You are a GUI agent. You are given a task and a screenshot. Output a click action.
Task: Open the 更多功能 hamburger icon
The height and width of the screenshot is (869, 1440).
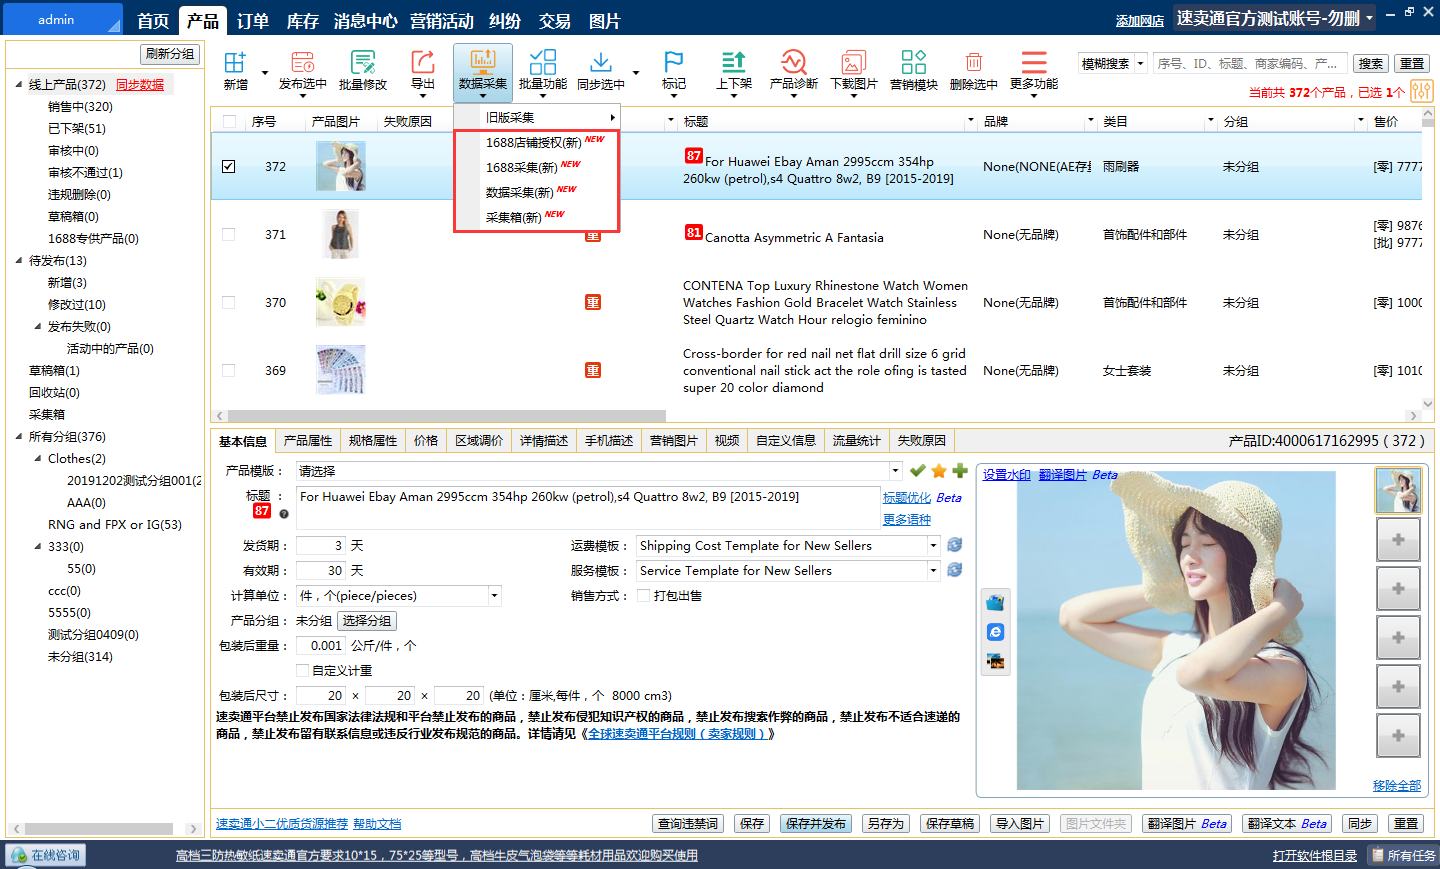pos(1034,62)
